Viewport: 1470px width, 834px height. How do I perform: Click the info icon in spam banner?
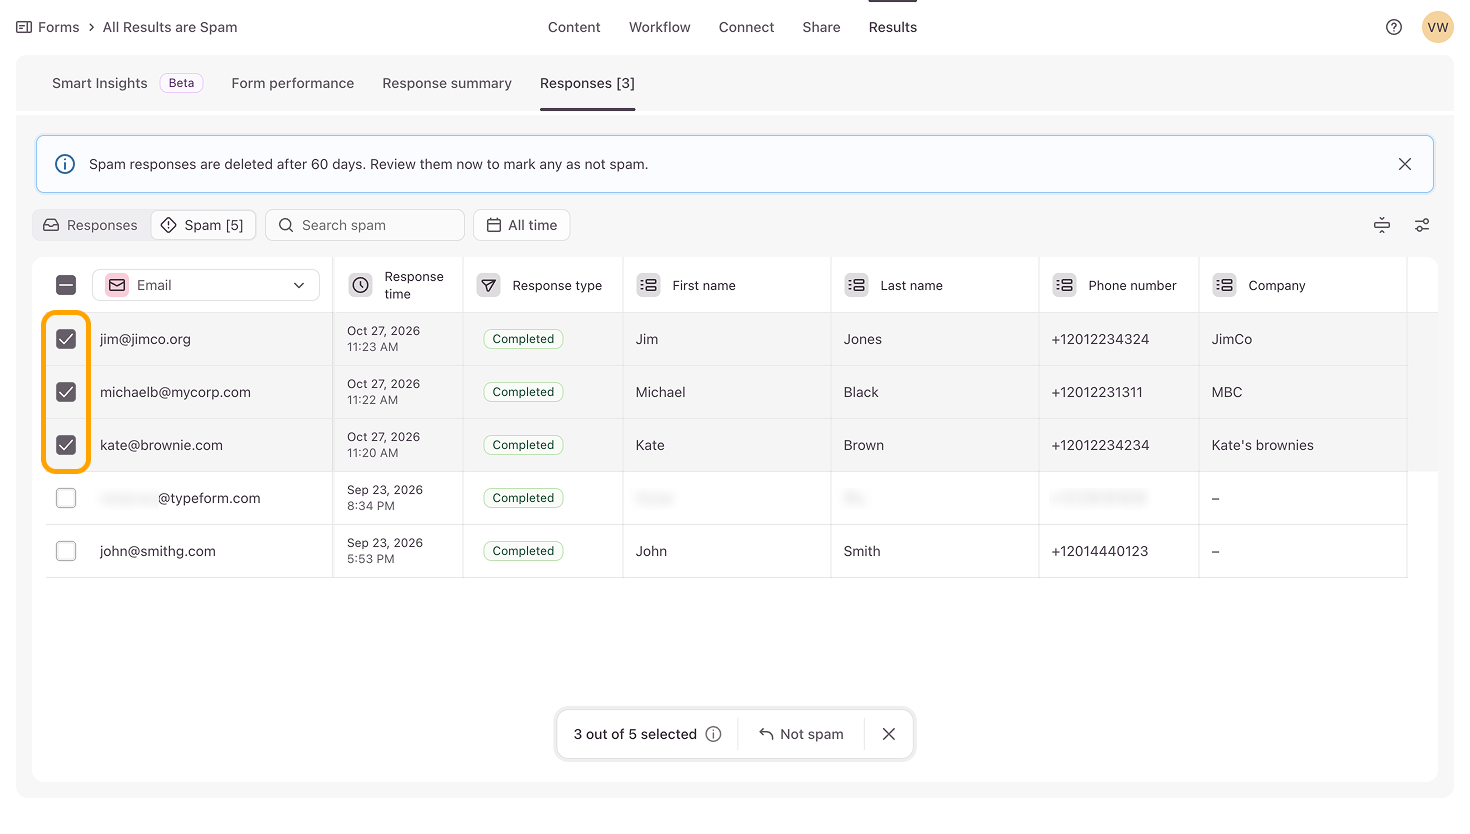tap(65, 164)
